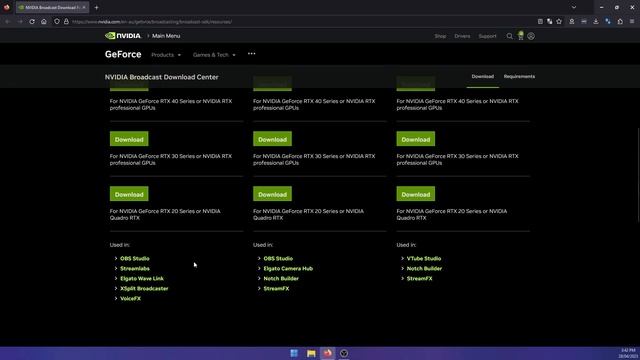The height and width of the screenshot is (360, 640).
Task: Open reader view icon in address bar
Action: [540, 22]
